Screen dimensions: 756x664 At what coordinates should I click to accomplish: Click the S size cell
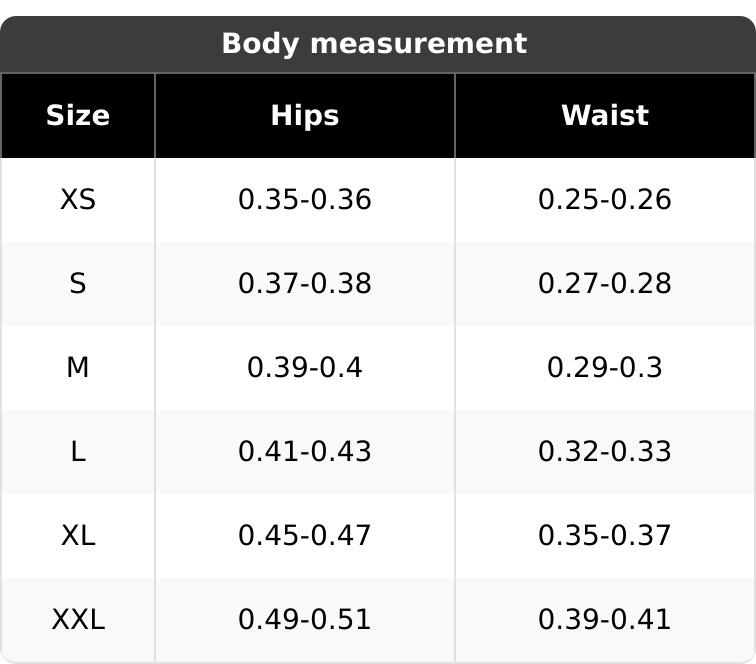tap(78, 284)
